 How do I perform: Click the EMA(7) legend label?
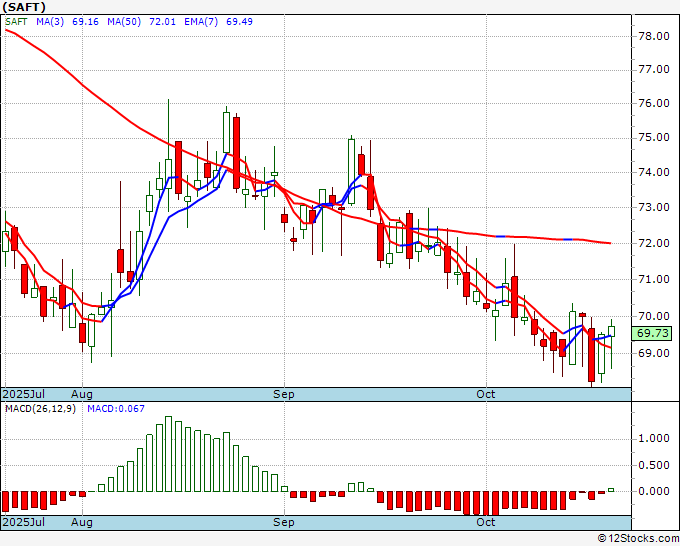(201, 22)
